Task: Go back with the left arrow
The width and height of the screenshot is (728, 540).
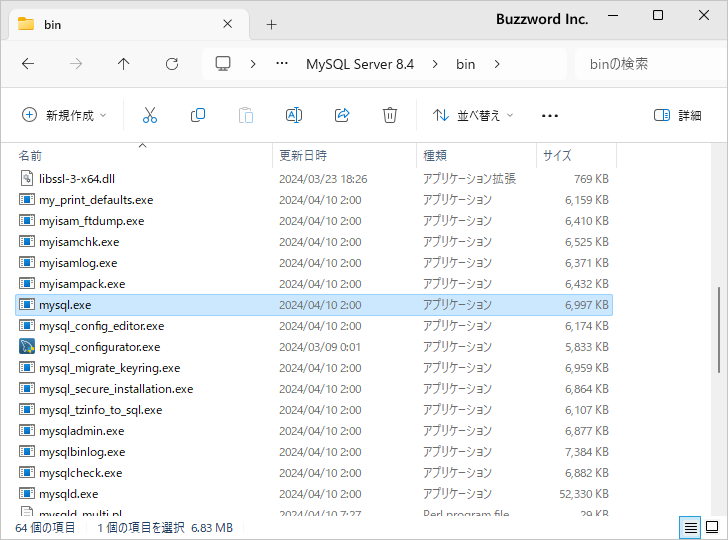Action: pos(28,64)
